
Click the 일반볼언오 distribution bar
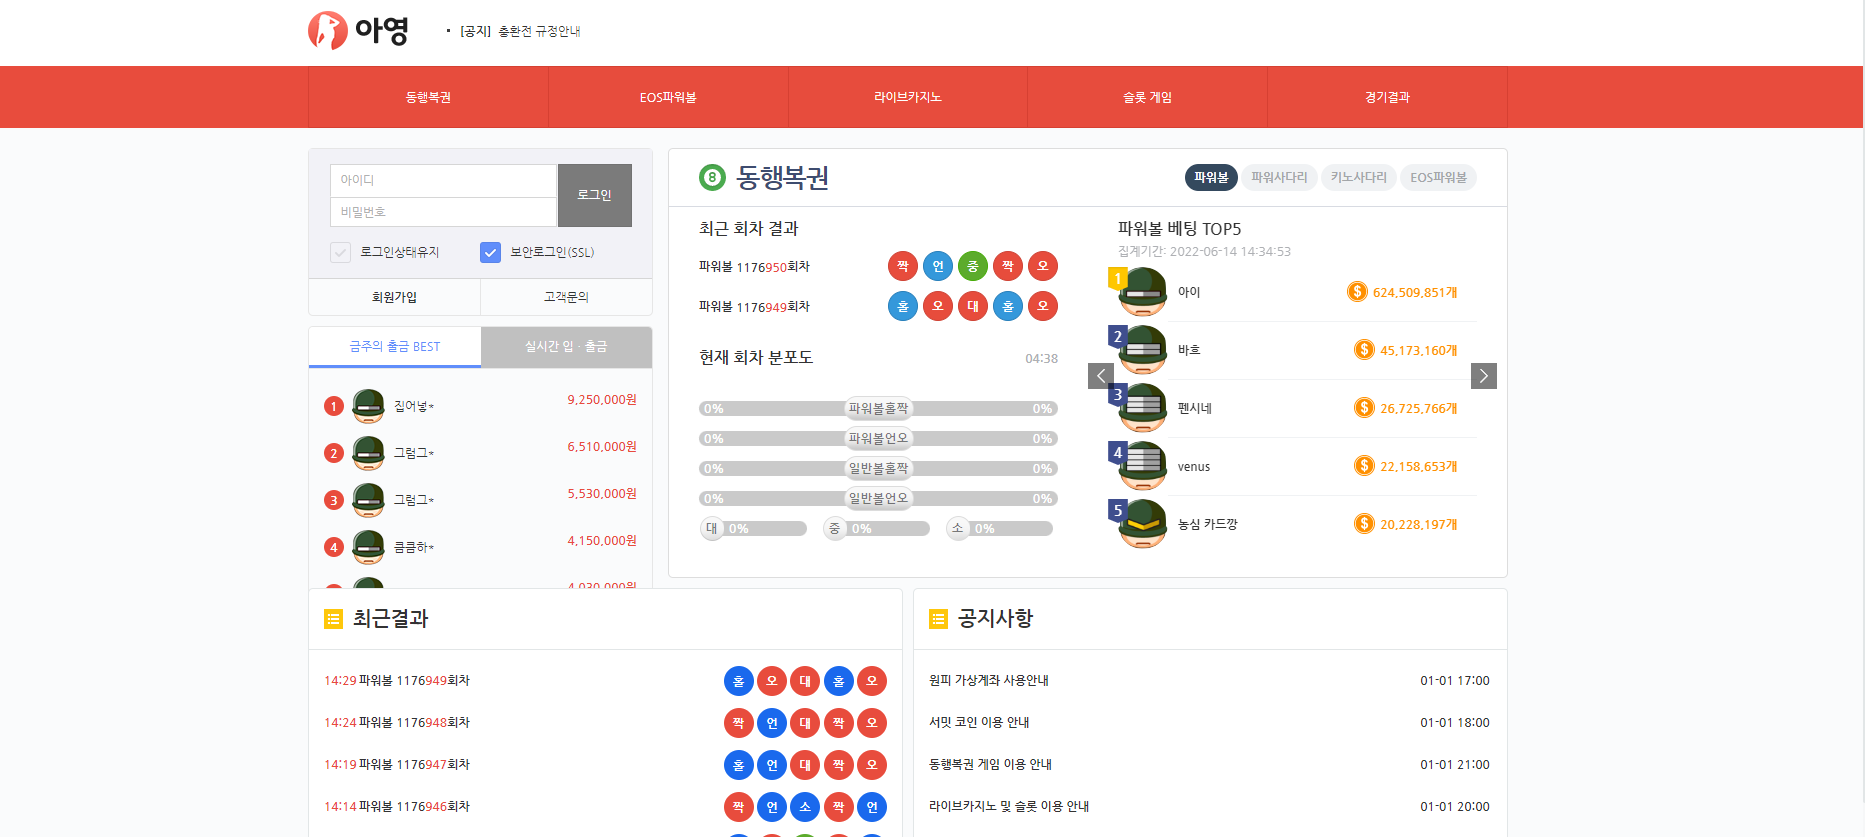pos(878,498)
